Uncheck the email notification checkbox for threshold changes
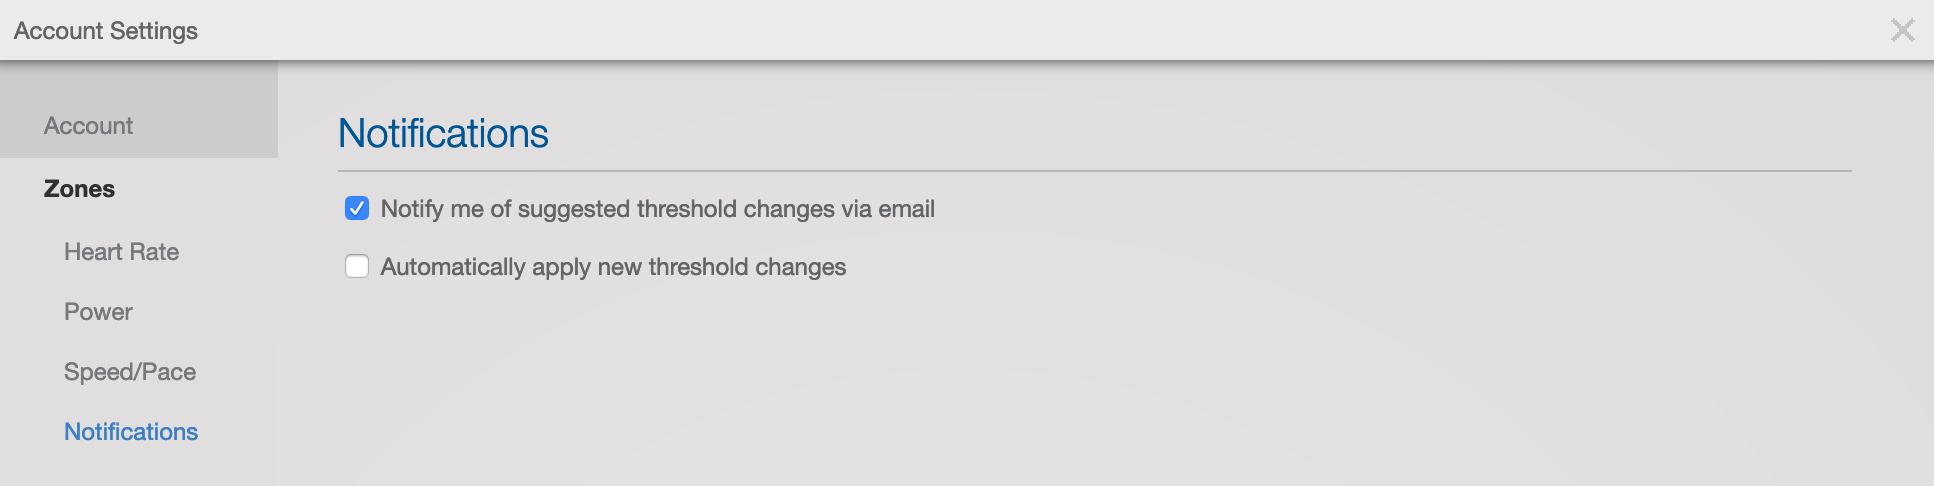This screenshot has width=1934, height=486. click(357, 208)
